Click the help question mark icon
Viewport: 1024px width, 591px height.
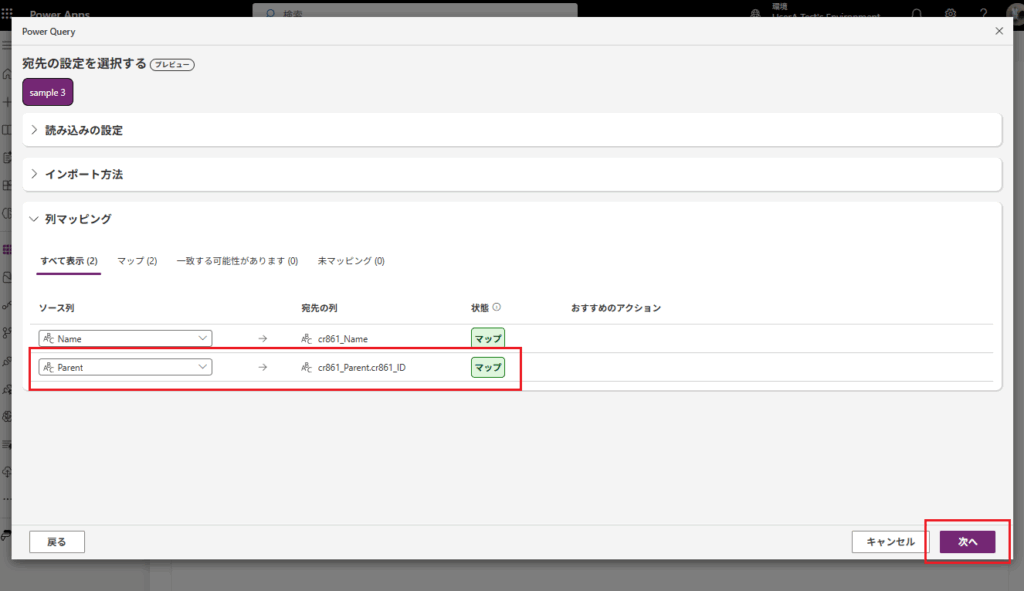[984, 14]
